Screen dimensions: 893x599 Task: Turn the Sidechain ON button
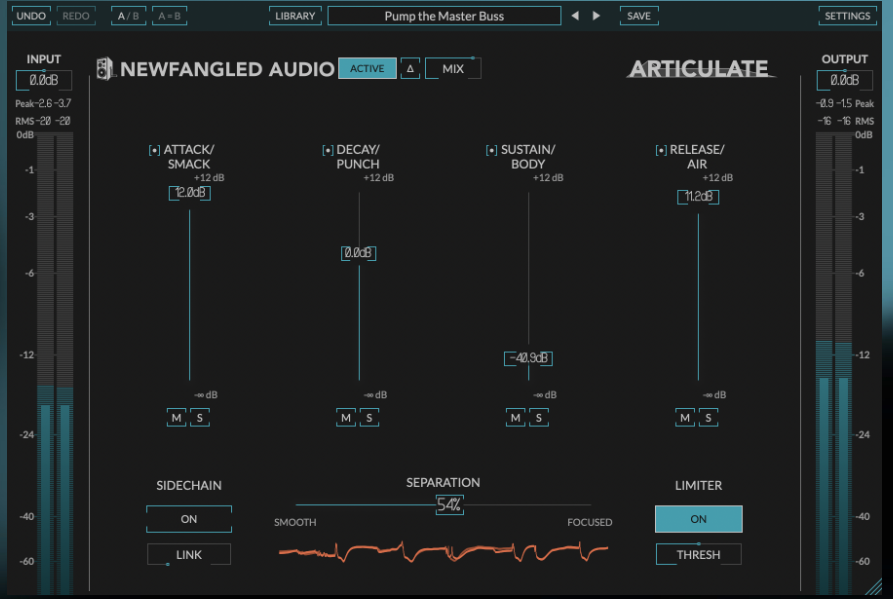tap(189, 519)
